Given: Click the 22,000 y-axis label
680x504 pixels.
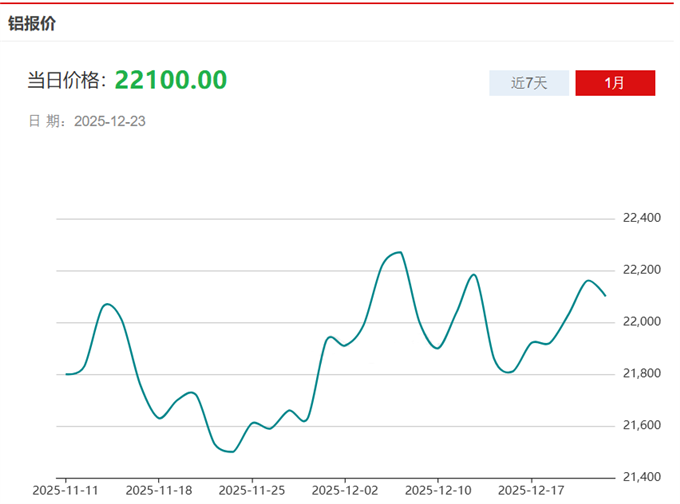Looking at the screenshot, I should coord(642,322).
